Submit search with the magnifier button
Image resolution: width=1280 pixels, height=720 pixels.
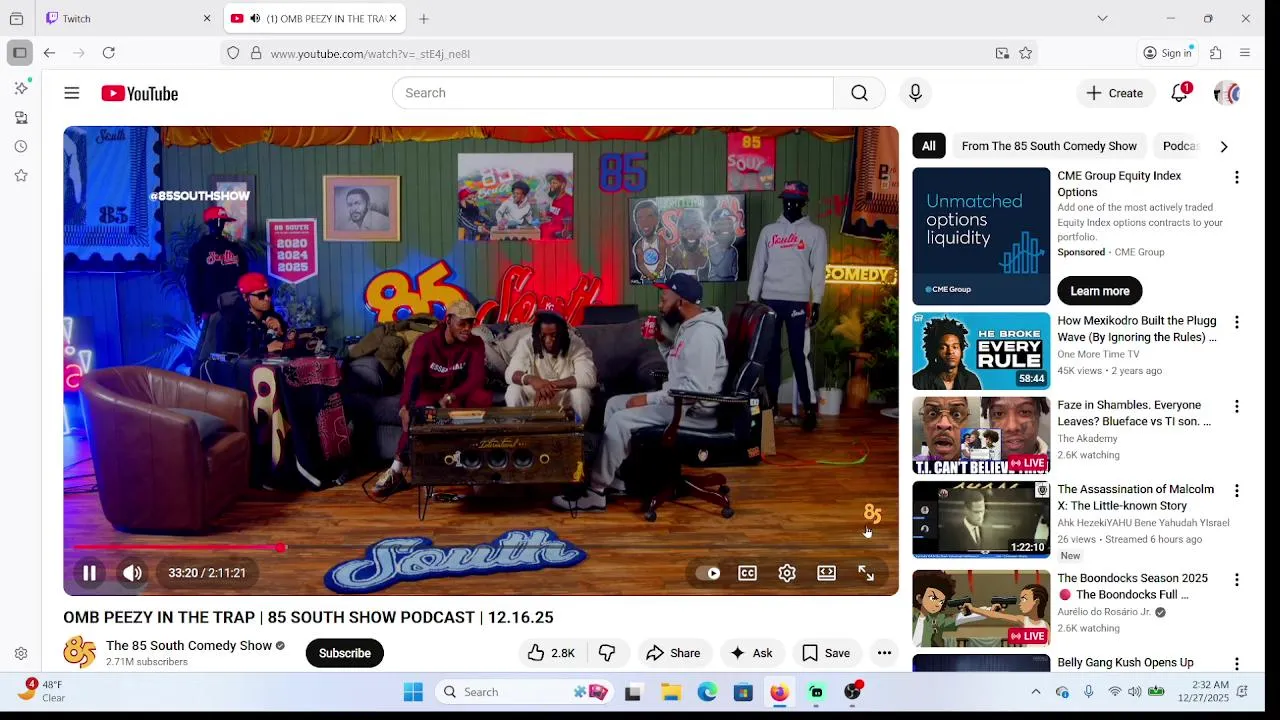tap(859, 93)
